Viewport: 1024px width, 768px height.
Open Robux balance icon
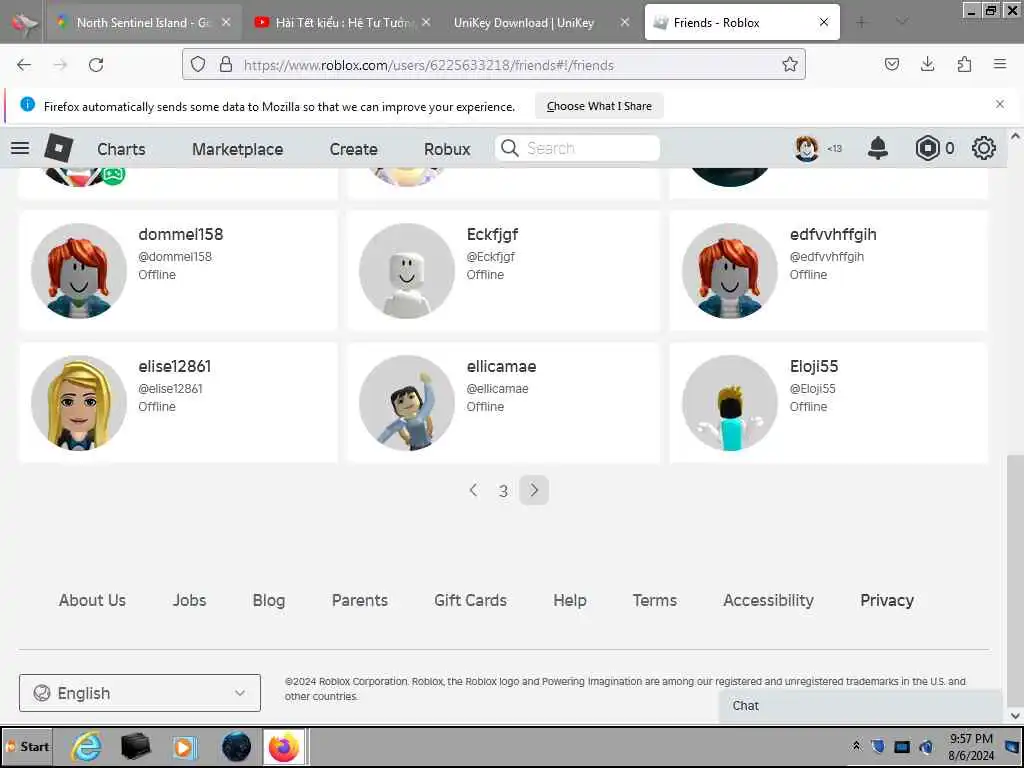click(x=927, y=148)
